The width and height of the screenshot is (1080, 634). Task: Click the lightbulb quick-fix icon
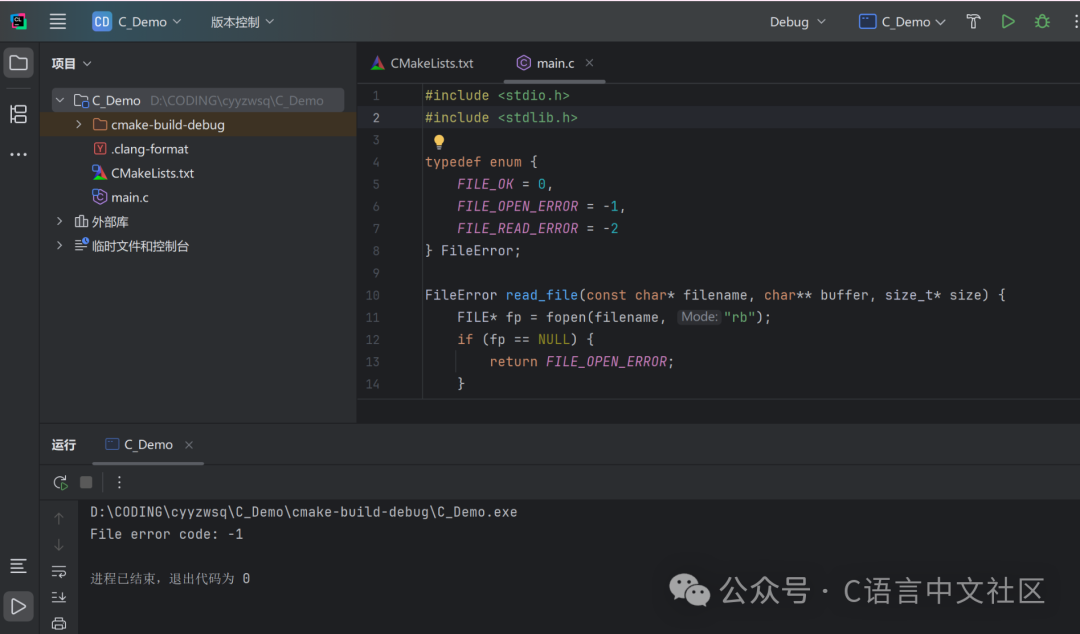pyautogui.click(x=439, y=142)
